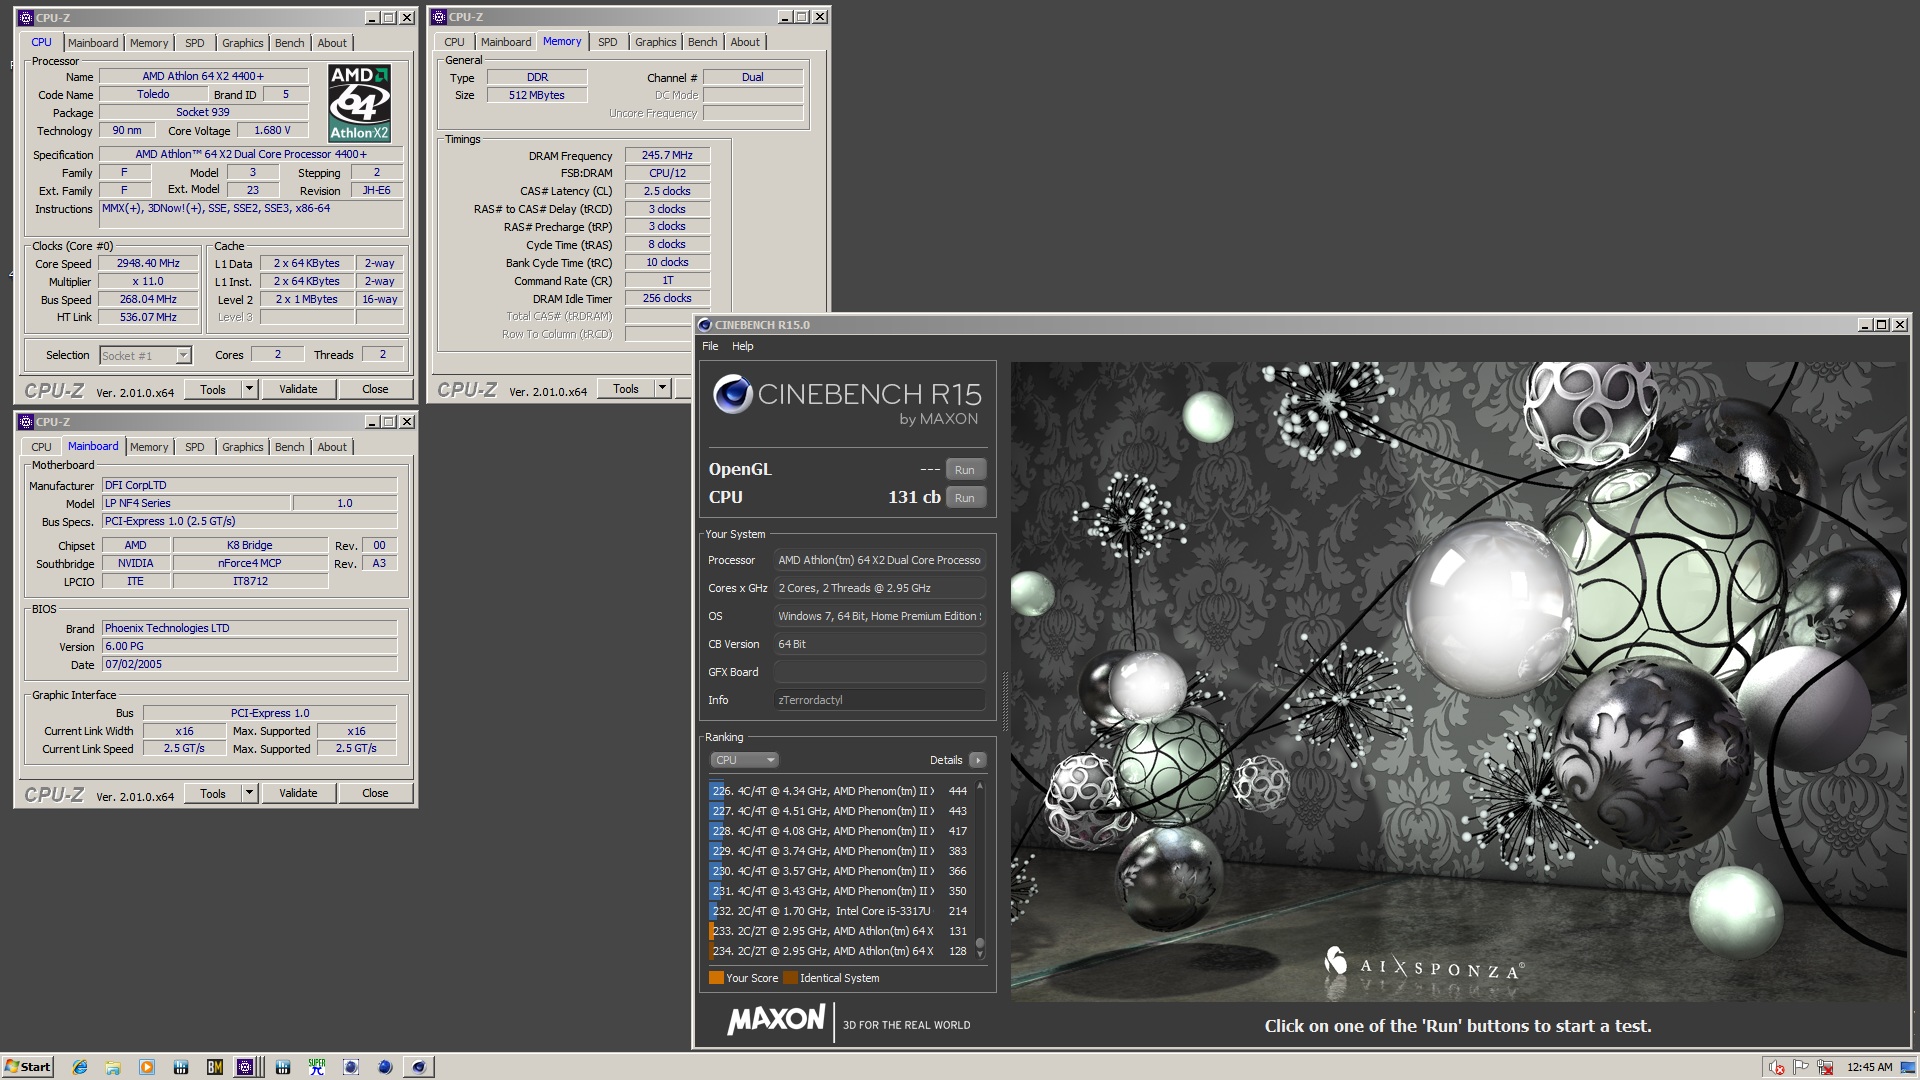Click the empty GFX Board field
The image size is (1920, 1080).
click(880, 672)
